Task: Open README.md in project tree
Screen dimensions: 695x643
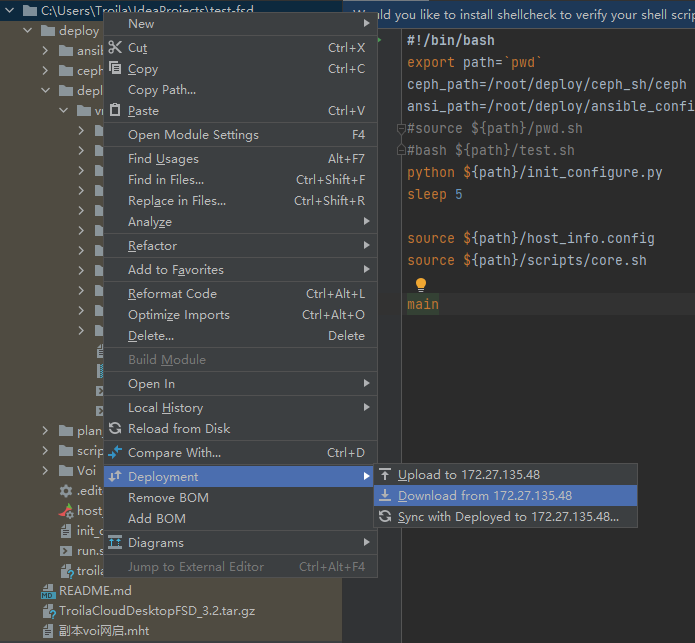Action: tap(95, 591)
